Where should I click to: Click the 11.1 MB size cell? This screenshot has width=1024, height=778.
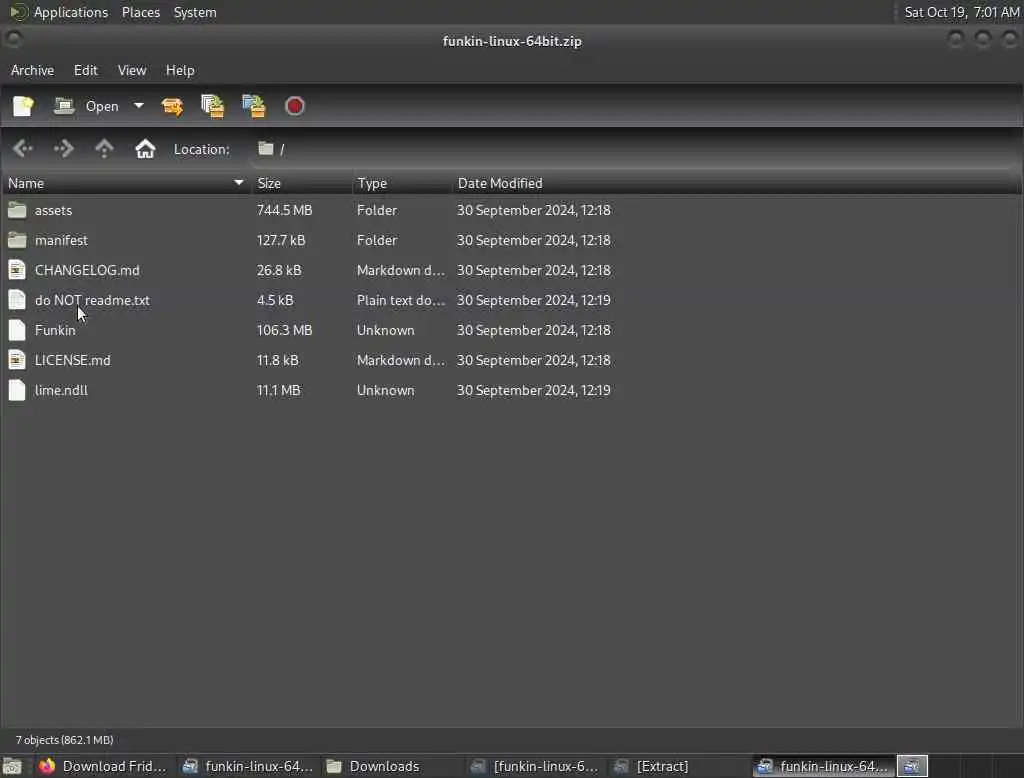pos(278,391)
